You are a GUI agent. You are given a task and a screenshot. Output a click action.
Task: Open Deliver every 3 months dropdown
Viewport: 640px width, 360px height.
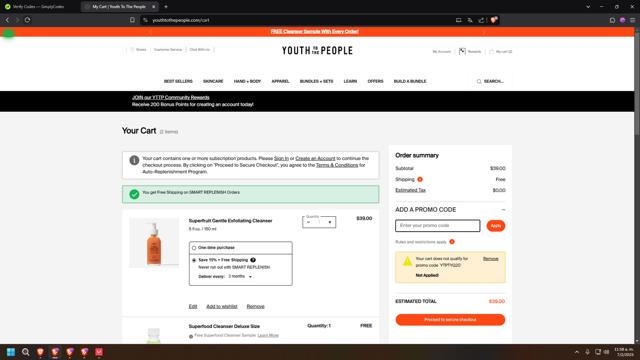tap(240, 276)
